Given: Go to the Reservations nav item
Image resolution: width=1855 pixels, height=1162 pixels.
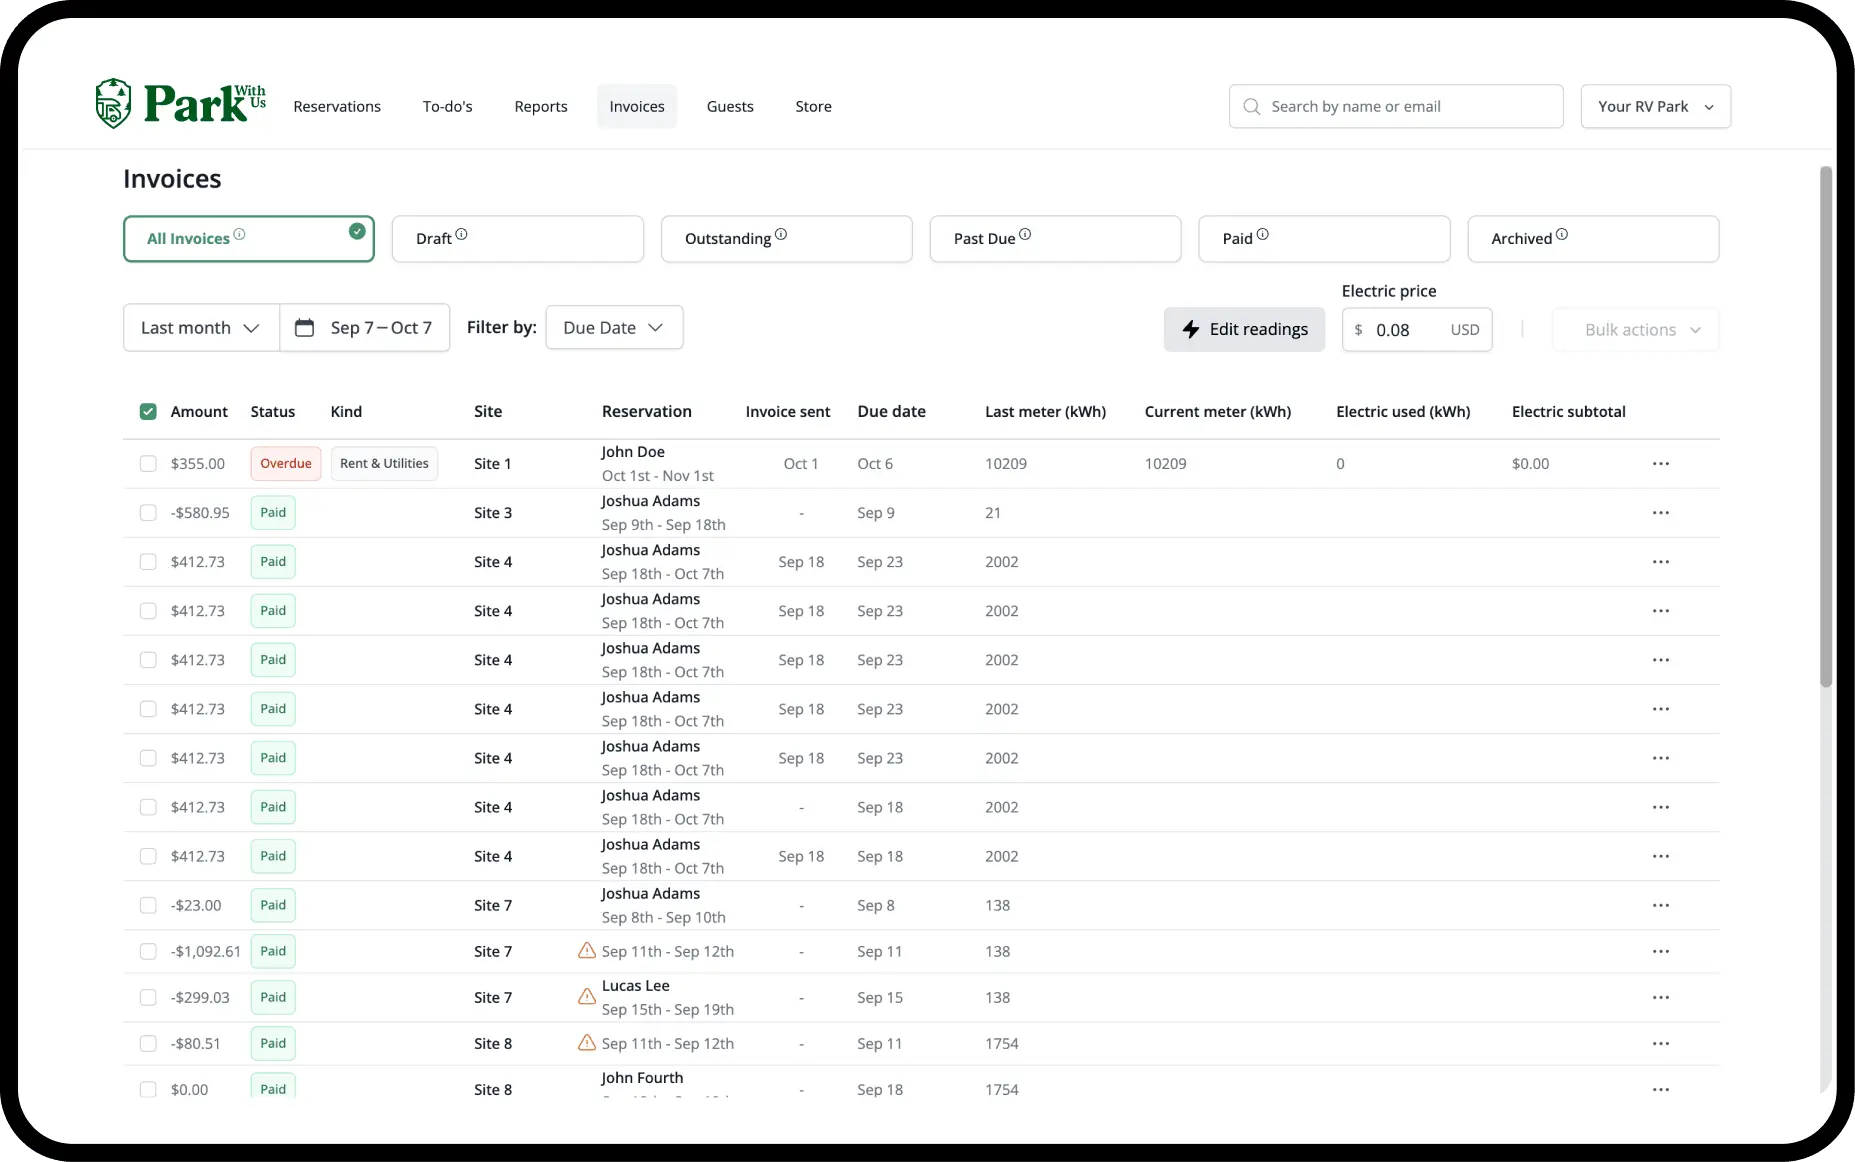Looking at the screenshot, I should click(x=337, y=107).
